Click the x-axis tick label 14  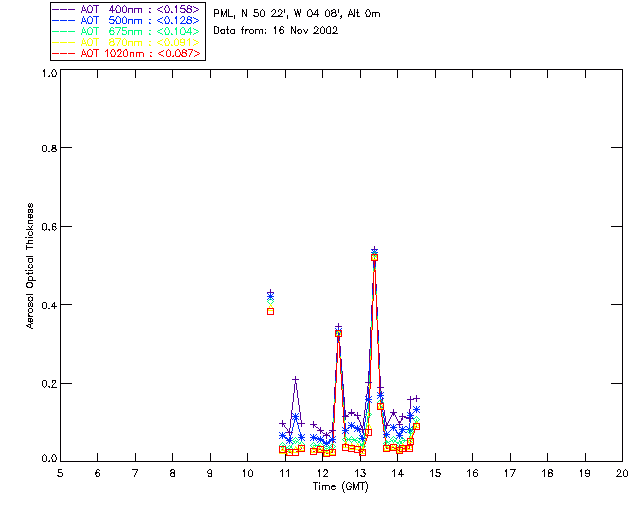point(398,473)
